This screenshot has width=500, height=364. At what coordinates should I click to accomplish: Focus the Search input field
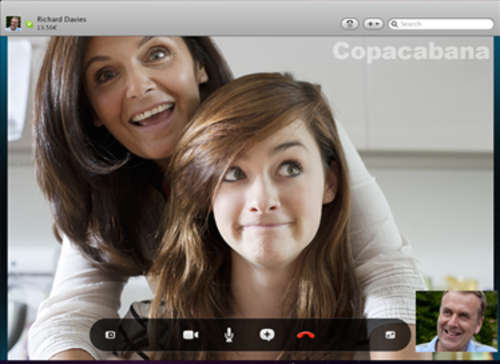[x=441, y=24]
